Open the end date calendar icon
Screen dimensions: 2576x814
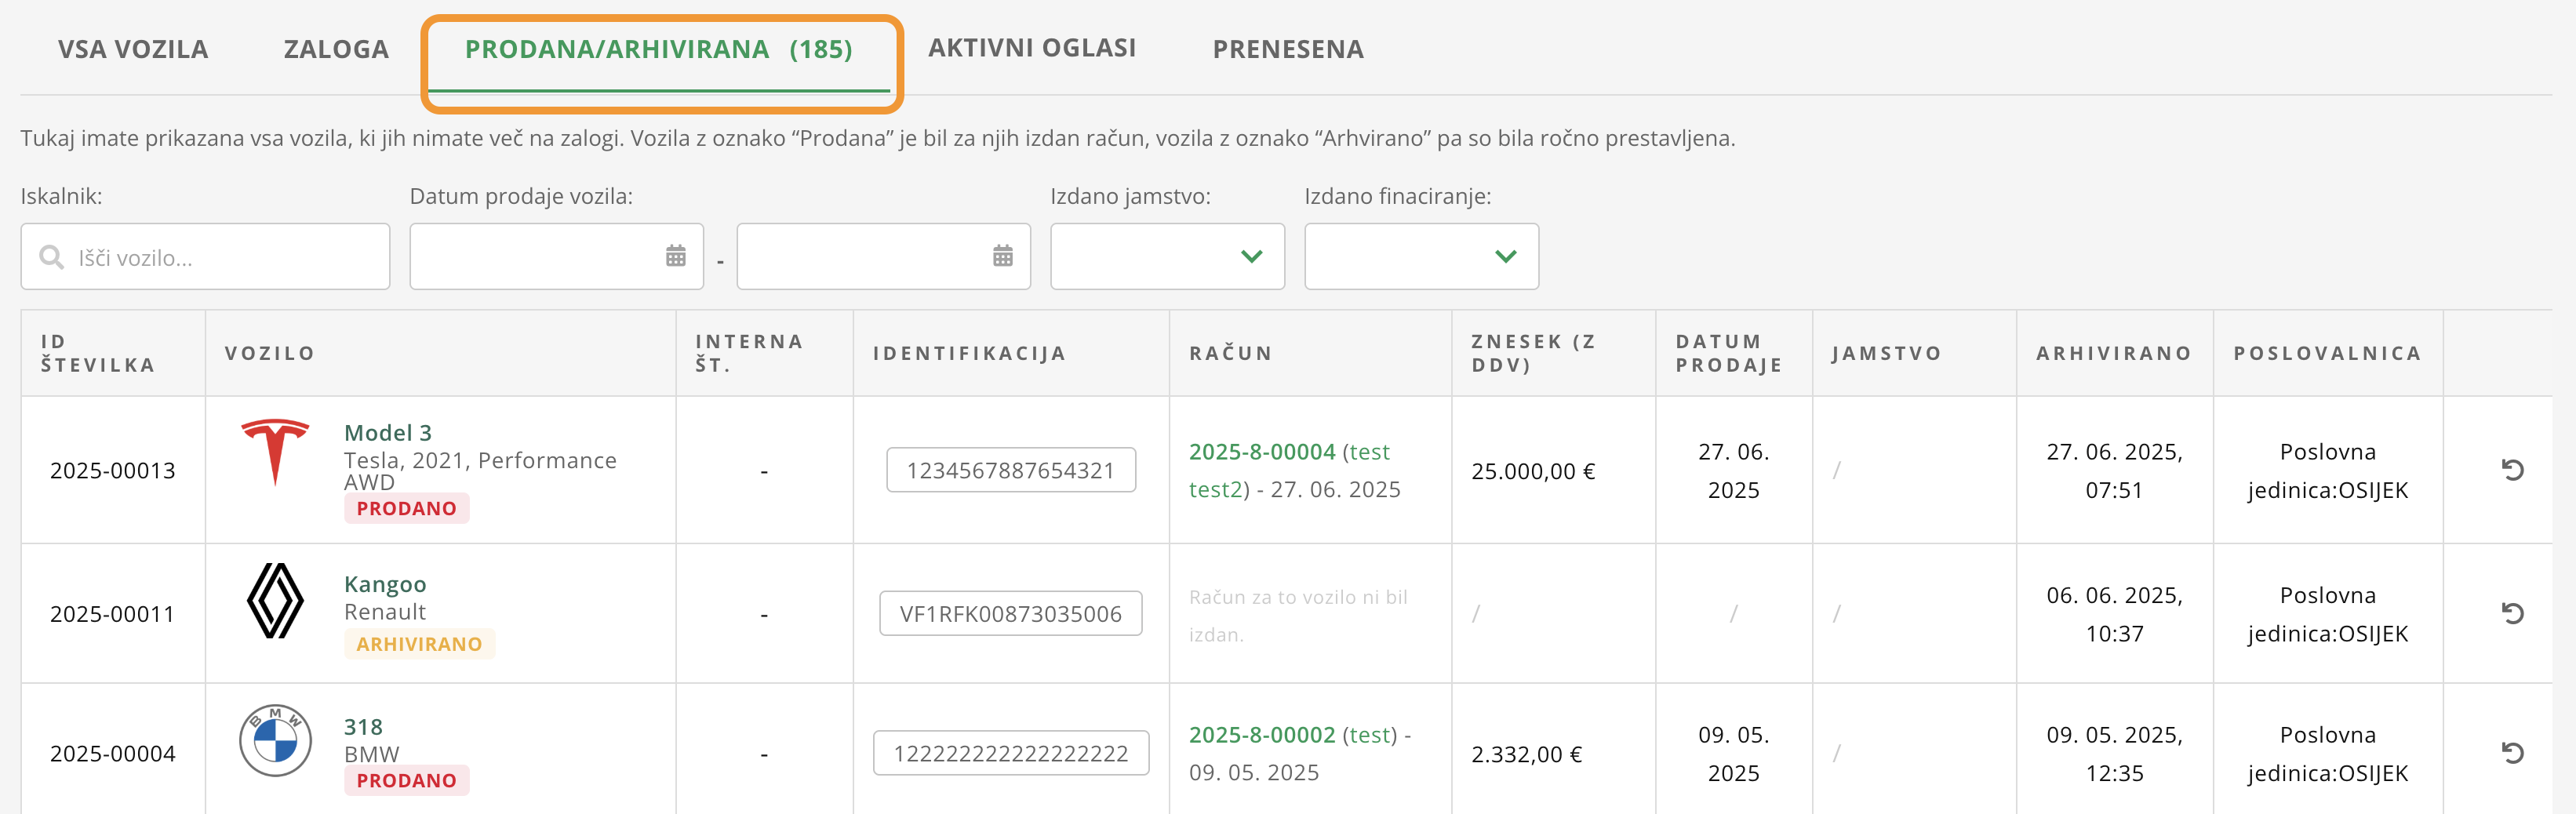click(x=1003, y=256)
